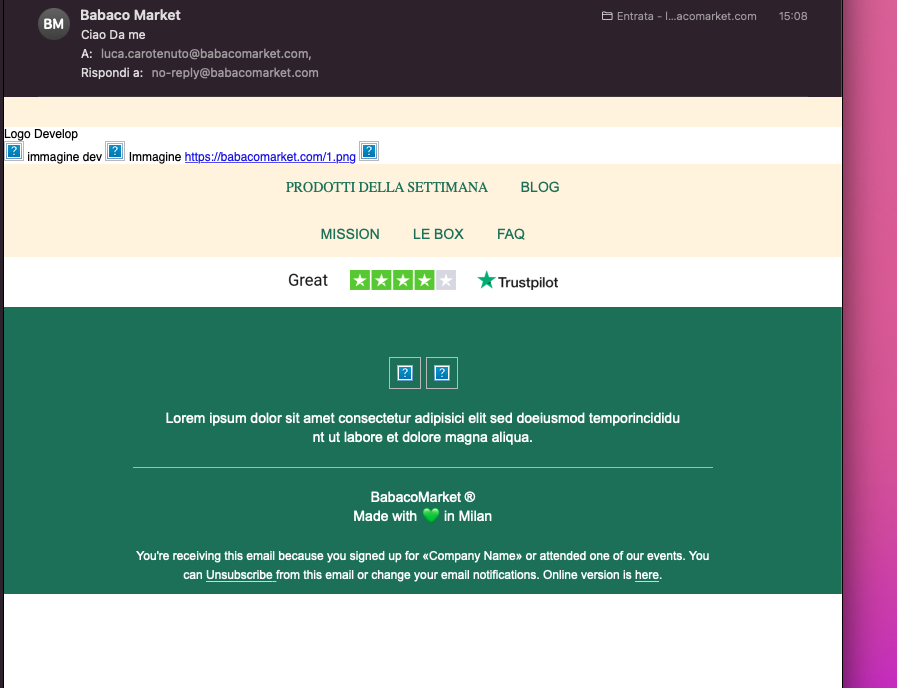Open the FAQ navigation link

[511, 234]
